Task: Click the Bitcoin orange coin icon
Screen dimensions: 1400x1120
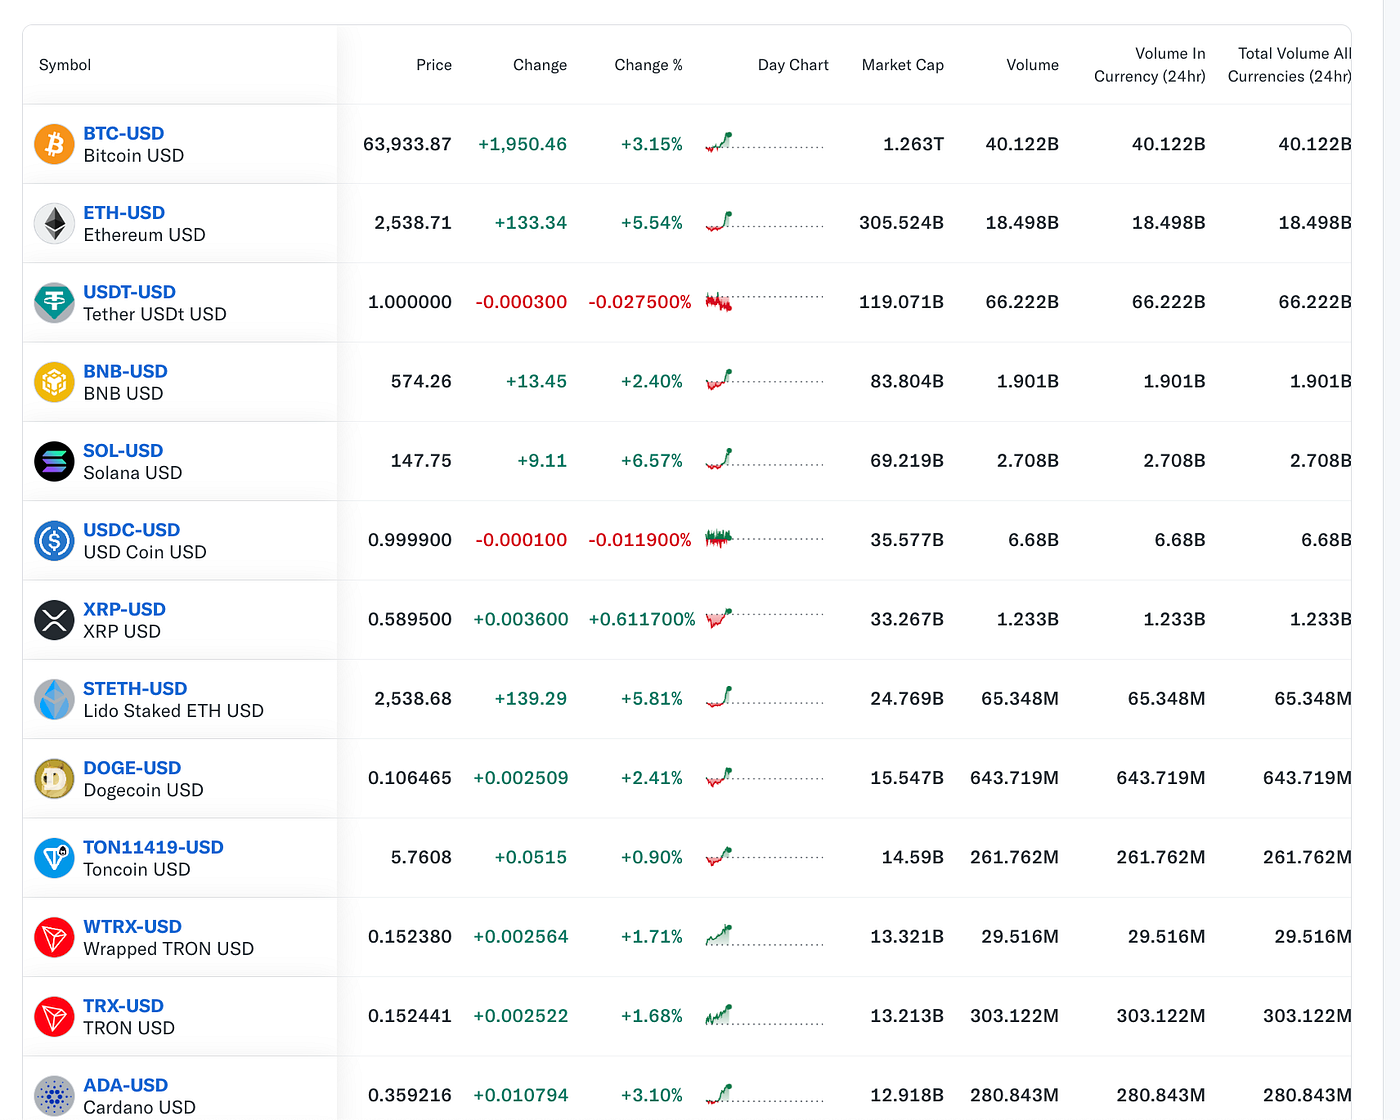Action: 54,144
